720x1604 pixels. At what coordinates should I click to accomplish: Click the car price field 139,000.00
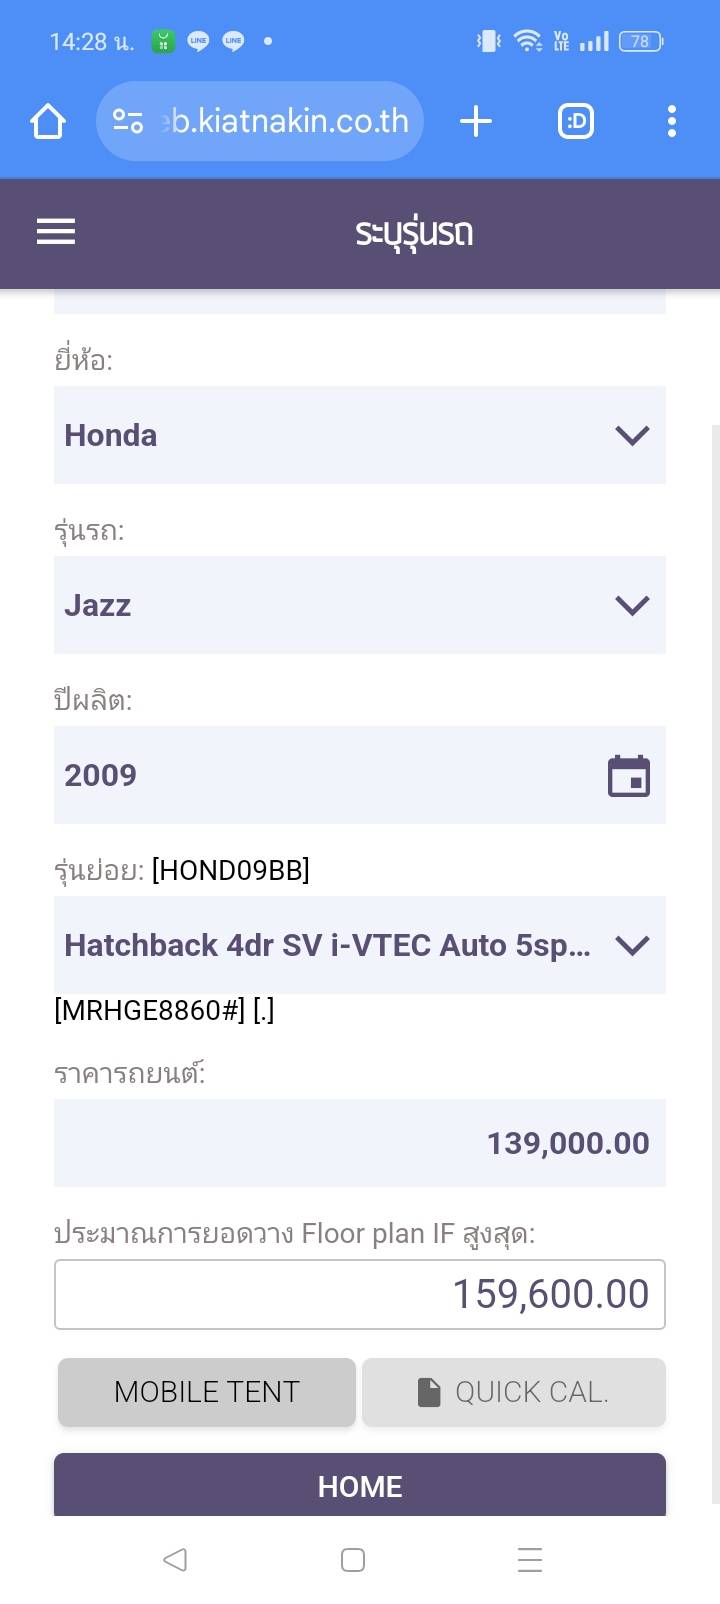[359, 1143]
